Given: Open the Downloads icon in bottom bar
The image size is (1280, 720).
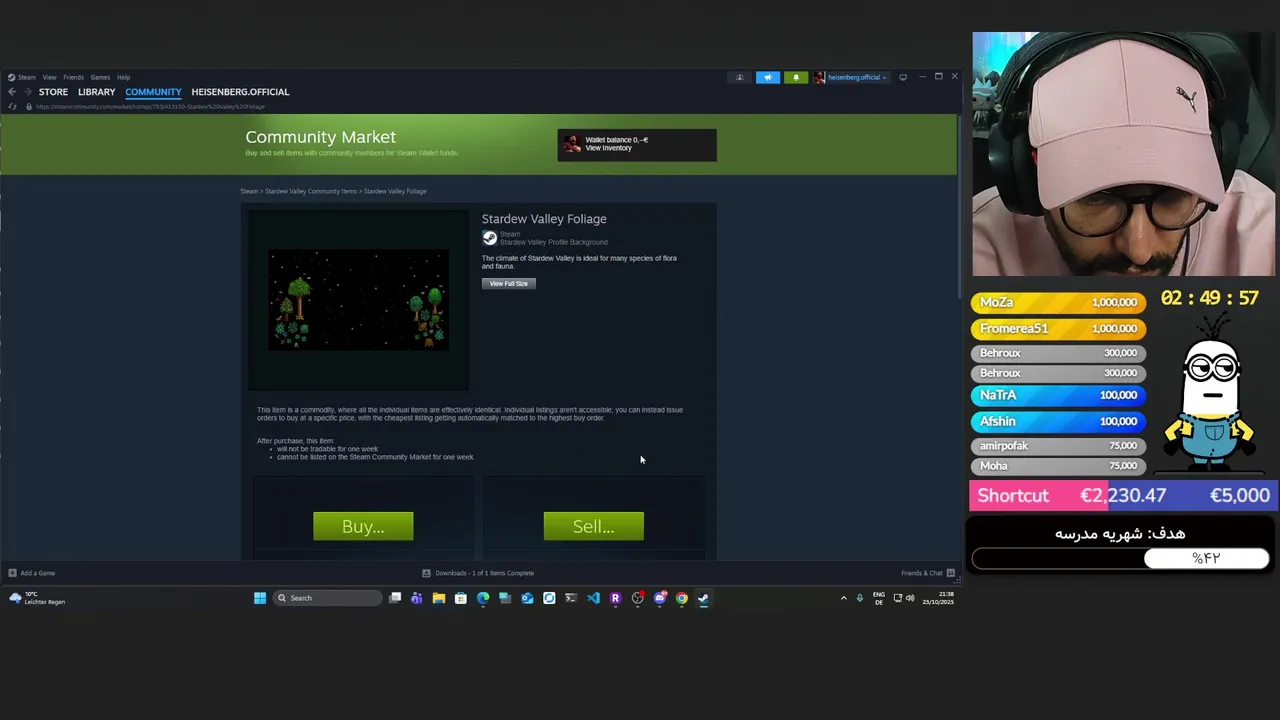Looking at the screenshot, I should click(426, 573).
